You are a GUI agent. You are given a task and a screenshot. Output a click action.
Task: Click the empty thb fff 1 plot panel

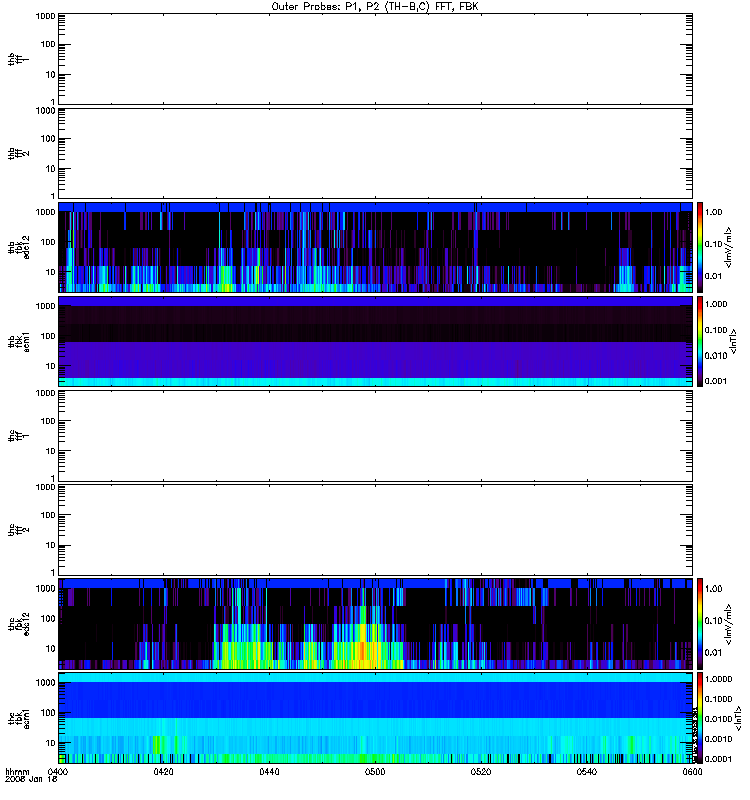(x=375, y=59)
